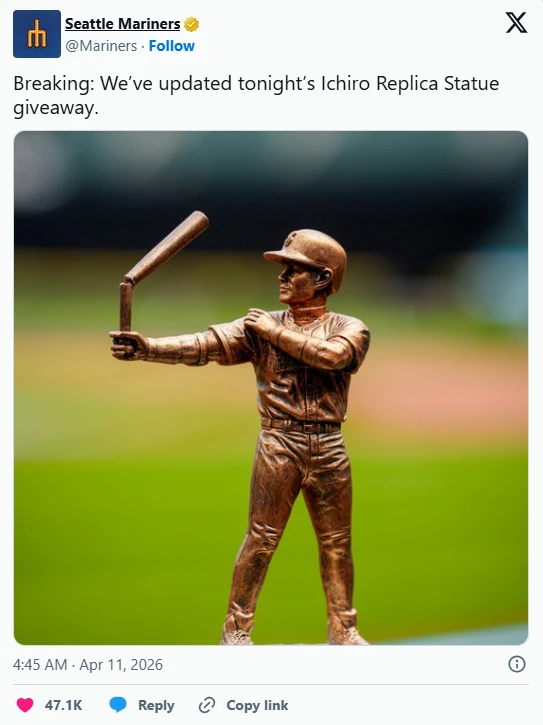Viewport: 543px width, 725px height.
Task: Click the 47.1K likes count
Action: click(63, 705)
